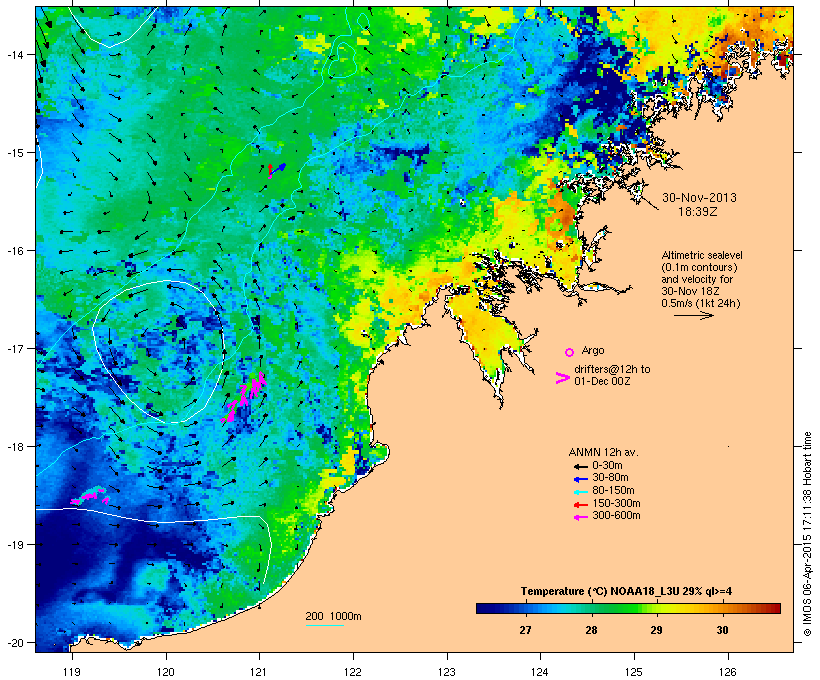This screenshot has height=680, width=820.
Task: Click the colorbar label 28
Action: (591, 630)
